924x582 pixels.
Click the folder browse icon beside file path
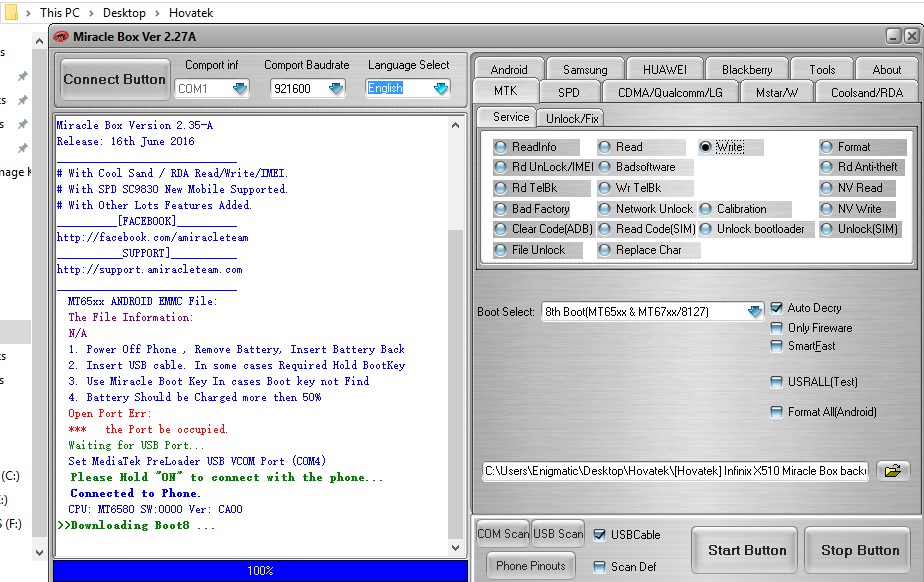point(893,470)
